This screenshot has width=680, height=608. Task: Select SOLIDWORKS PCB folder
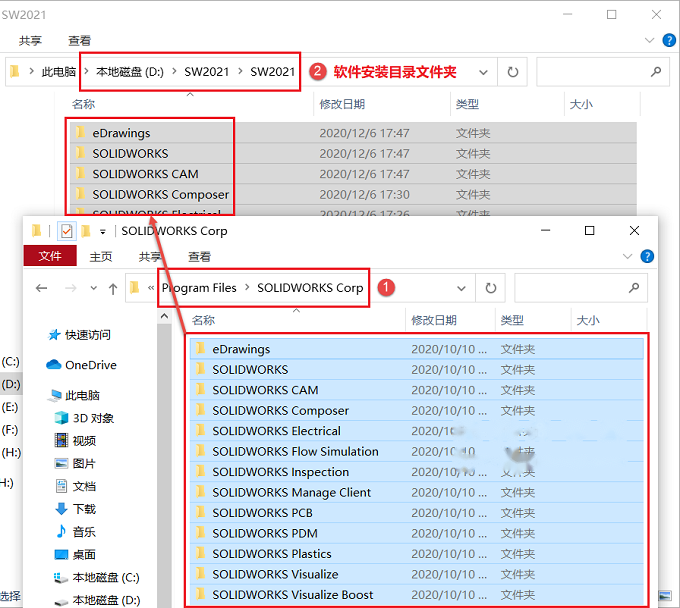416,513
